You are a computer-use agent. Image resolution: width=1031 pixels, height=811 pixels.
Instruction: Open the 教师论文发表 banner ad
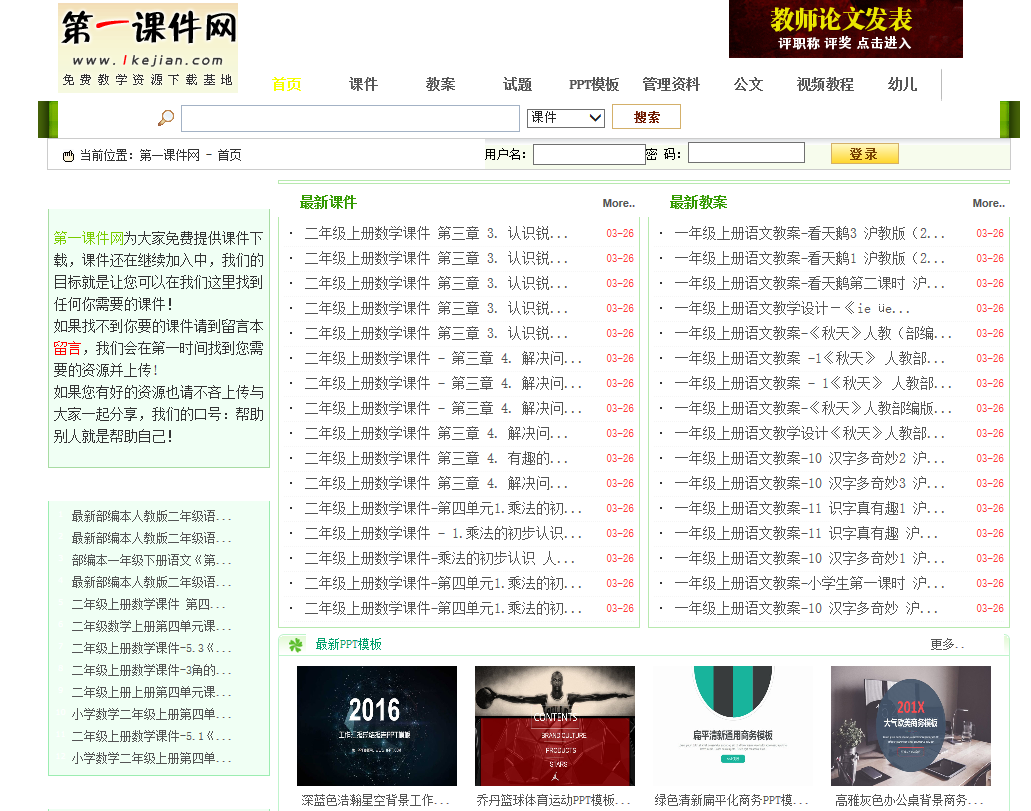(x=845, y=29)
